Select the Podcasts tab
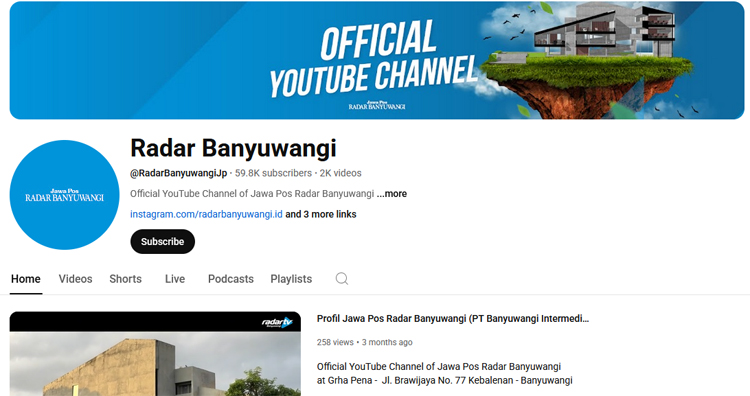This screenshot has width=750, height=396. 231,279
